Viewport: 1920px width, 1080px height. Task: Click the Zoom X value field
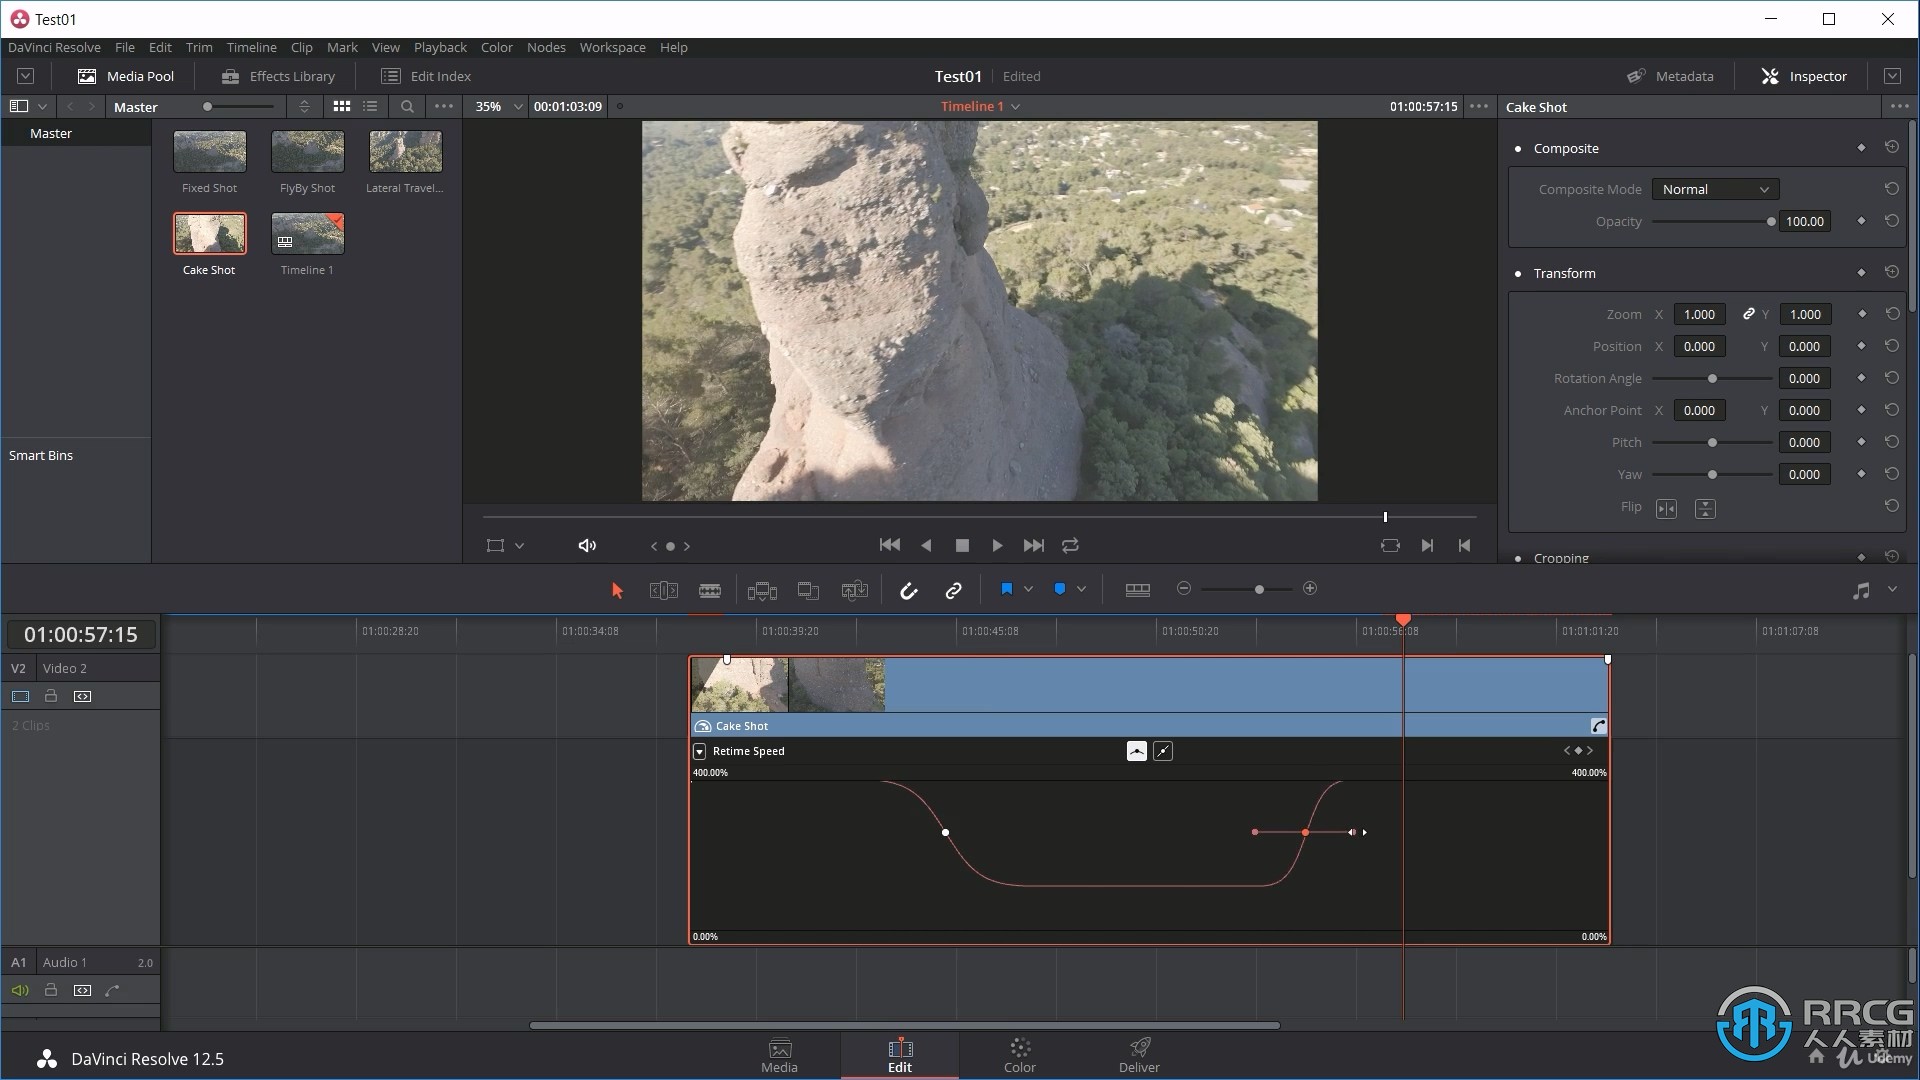(1699, 314)
